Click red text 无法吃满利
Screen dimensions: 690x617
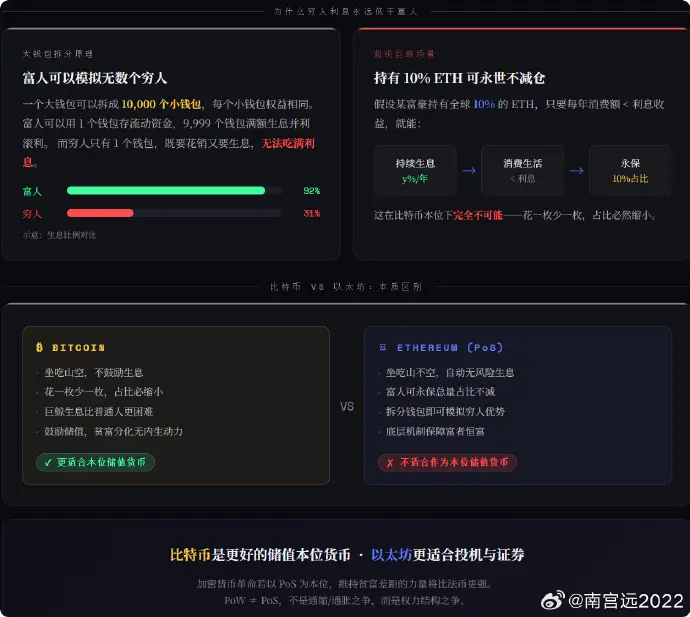click(288, 143)
